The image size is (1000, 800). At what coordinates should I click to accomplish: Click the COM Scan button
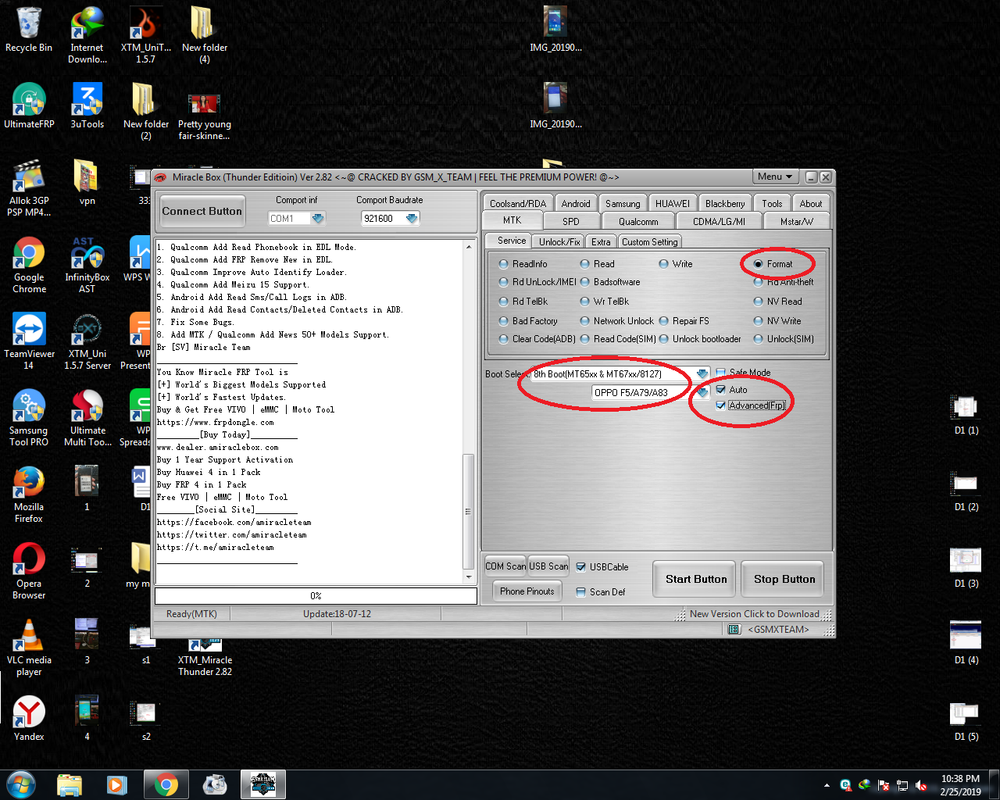(x=505, y=567)
